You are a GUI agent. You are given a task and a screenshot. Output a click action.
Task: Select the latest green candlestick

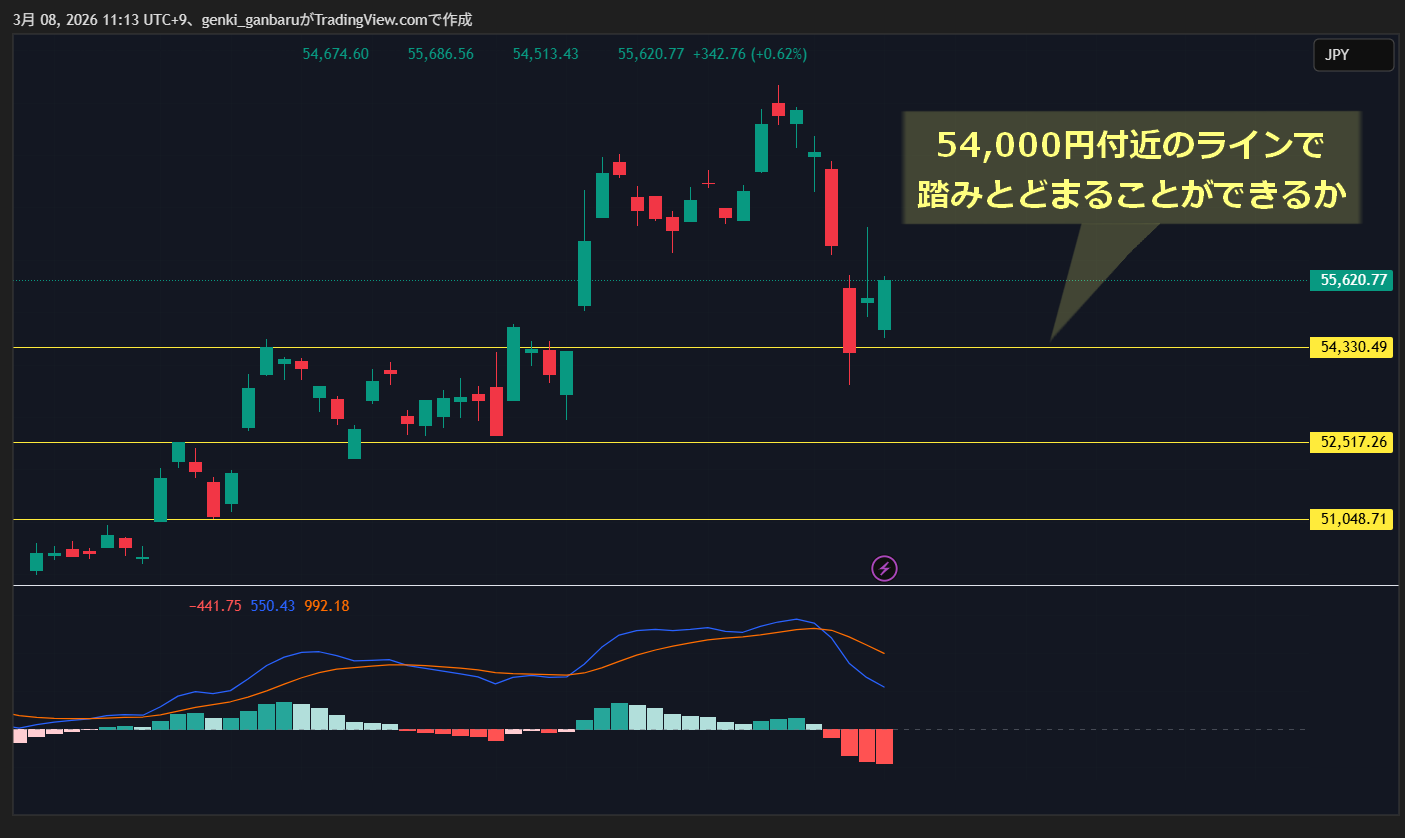pyautogui.click(x=884, y=305)
